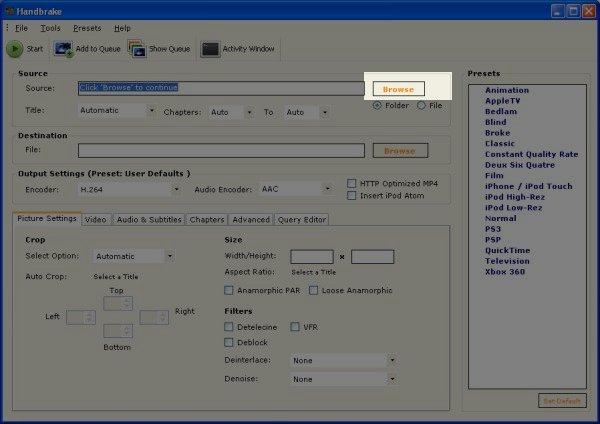Enable the Detelecine filter checkbox
This screenshot has width=600, height=424.
tap(230, 327)
